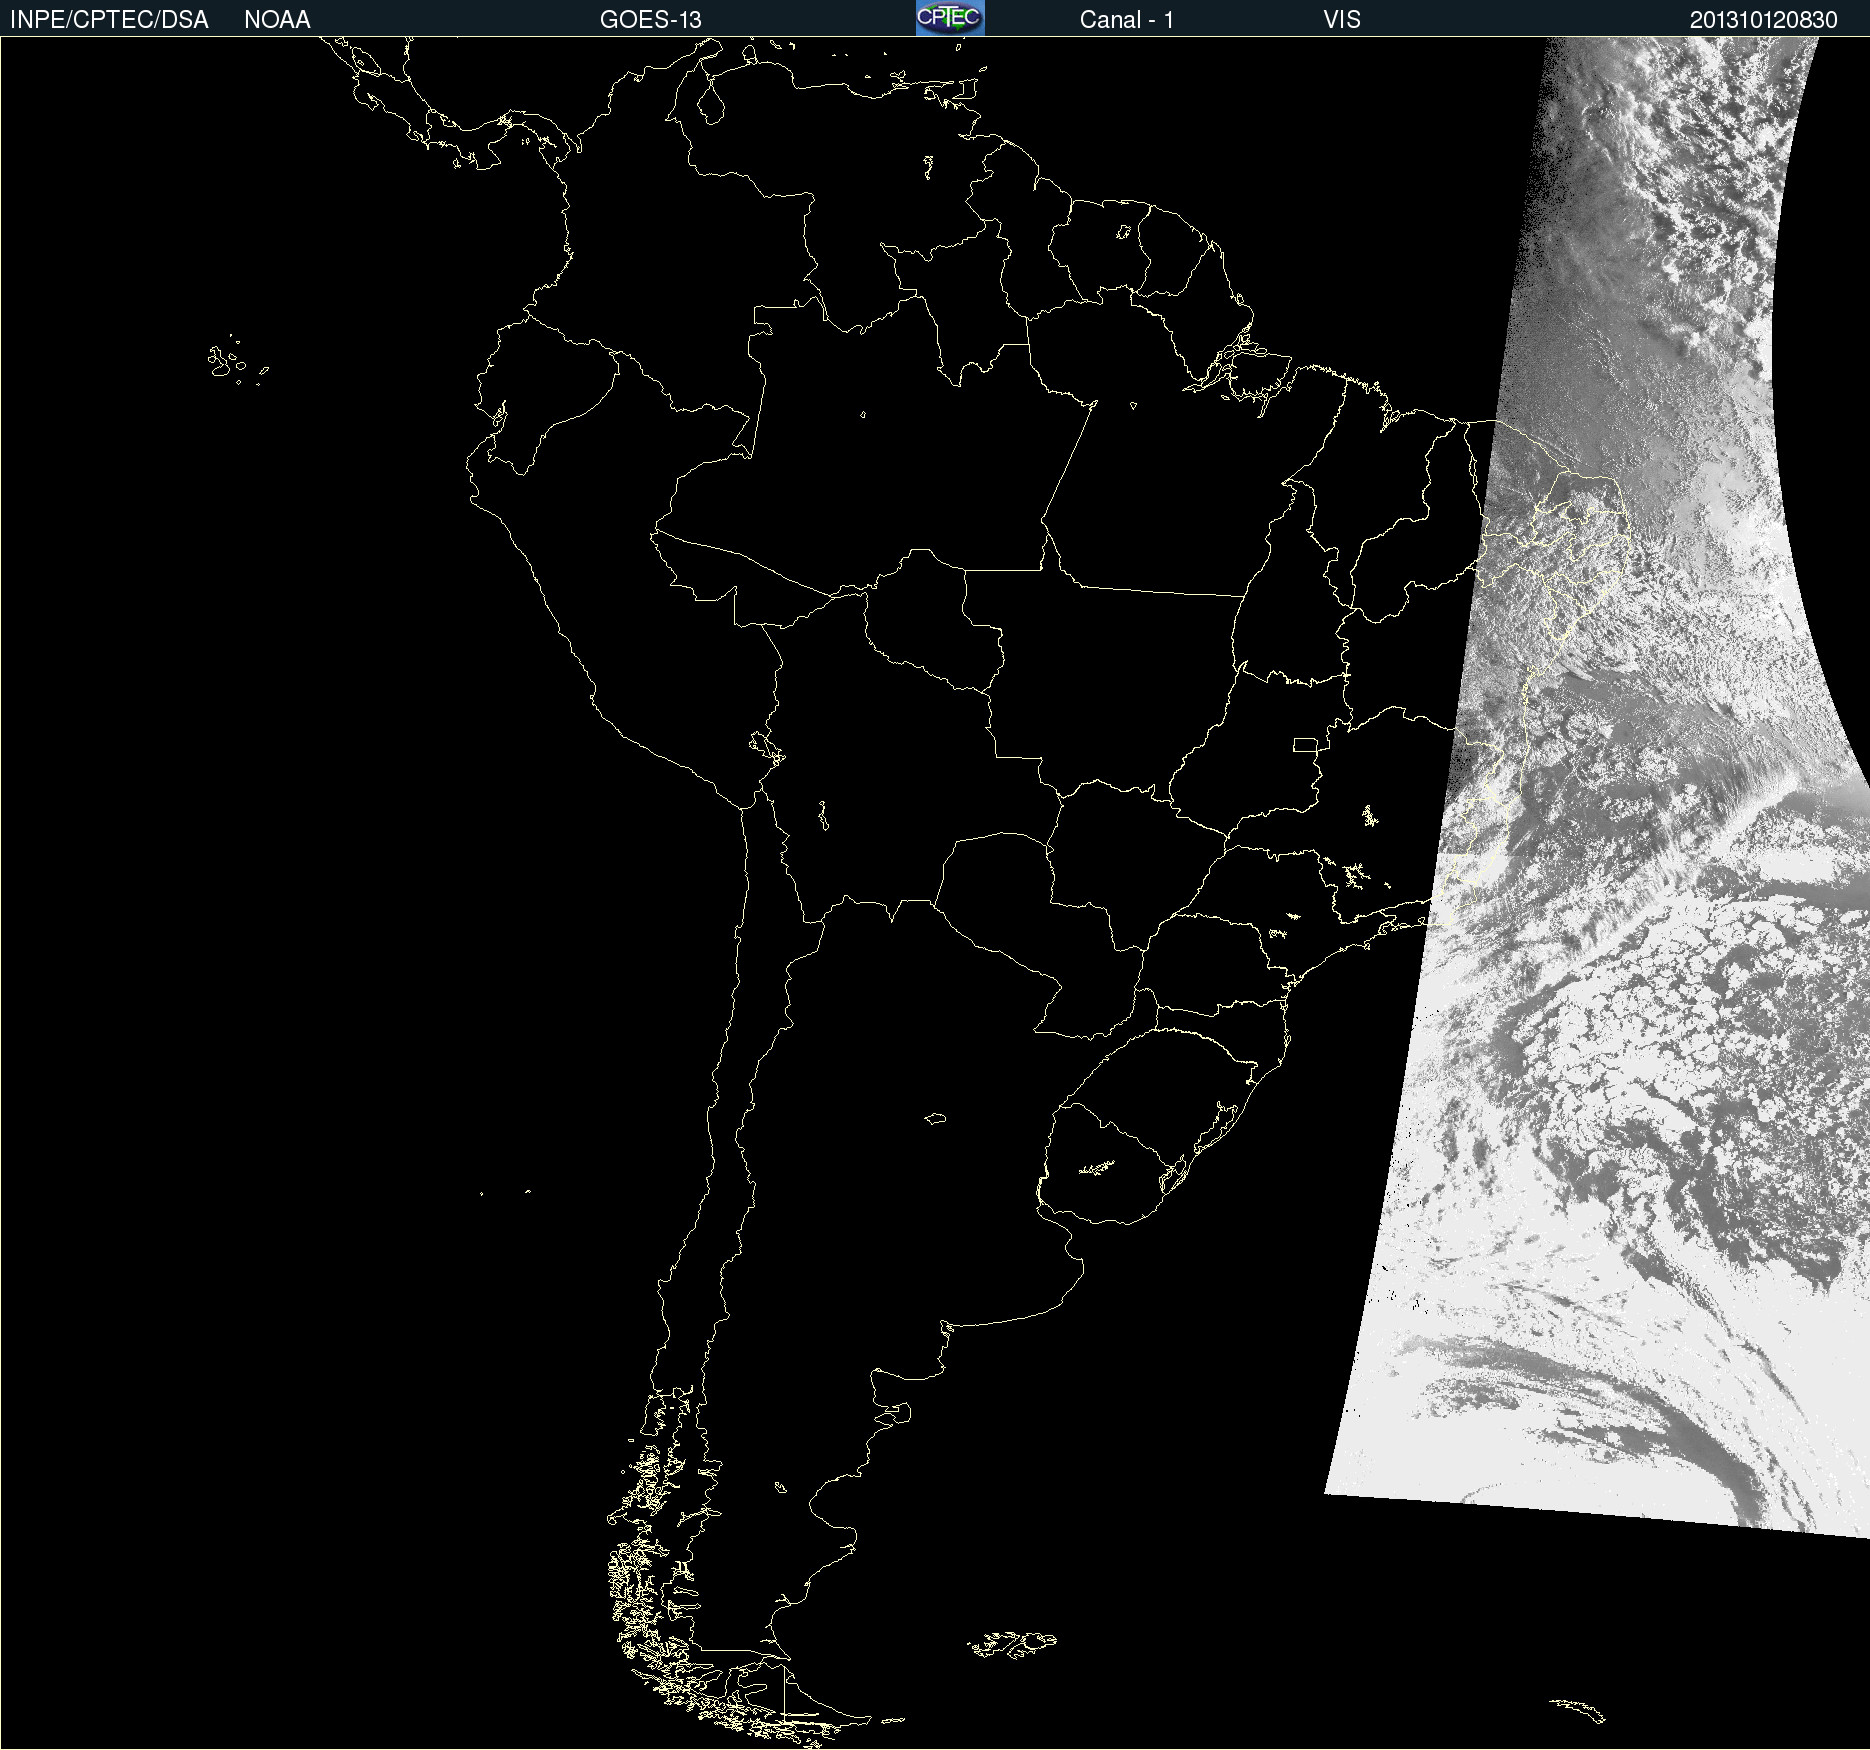Click the NOAA label in the header
The width and height of the screenshot is (1870, 1750).
click(277, 20)
